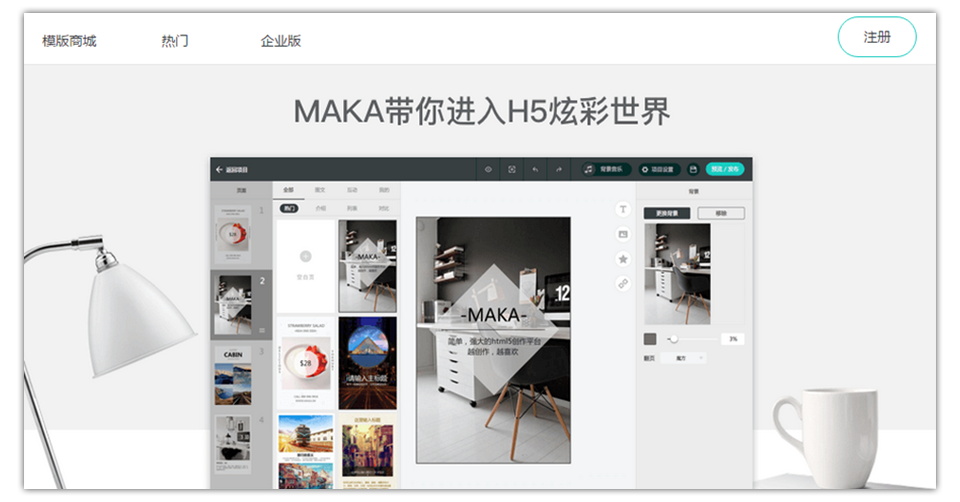The width and height of the screenshot is (960, 502).
Task: Click the fit-to-screen icon in editor toolbar
Action: pyautogui.click(x=512, y=170)
